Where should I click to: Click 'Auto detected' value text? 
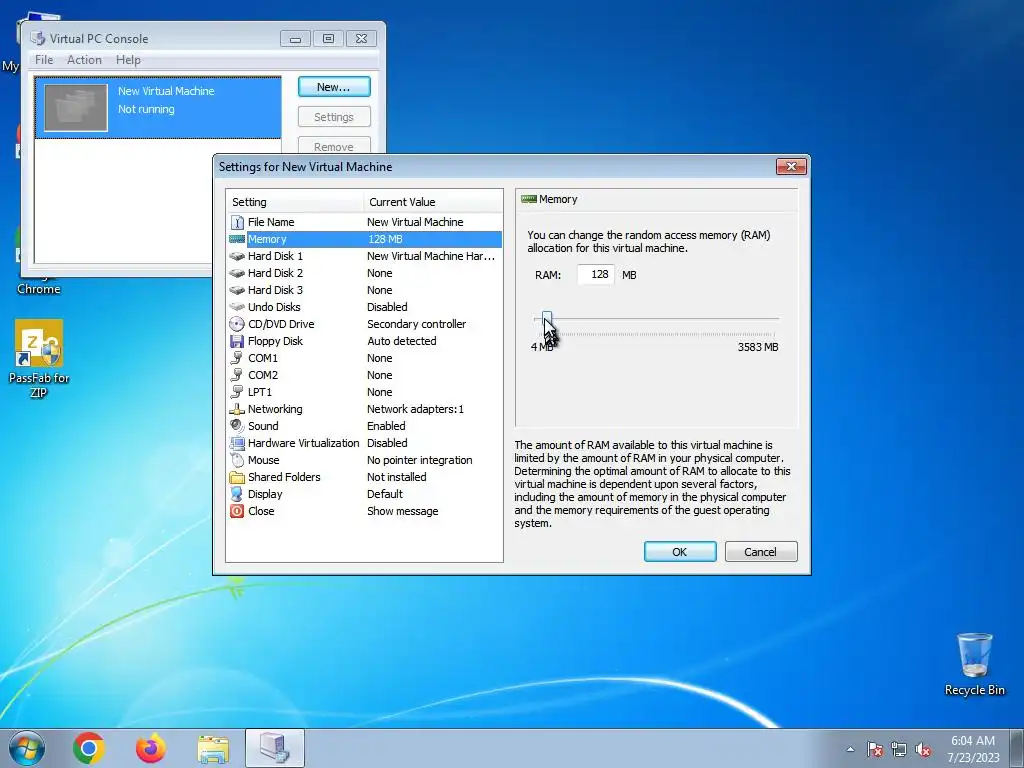[402, 341]
